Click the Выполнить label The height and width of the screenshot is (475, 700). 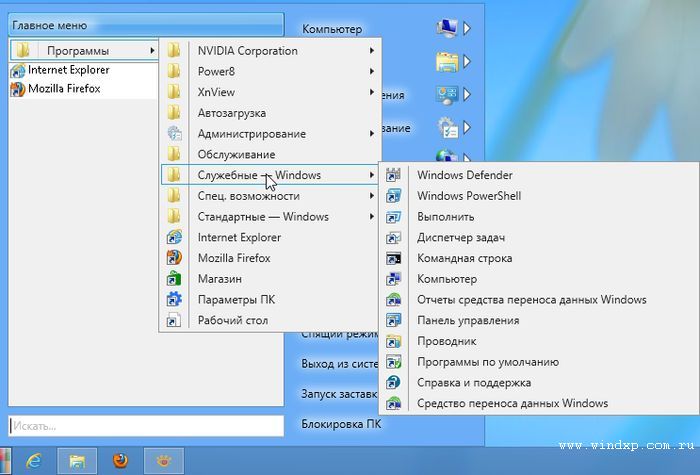point(446,217)
